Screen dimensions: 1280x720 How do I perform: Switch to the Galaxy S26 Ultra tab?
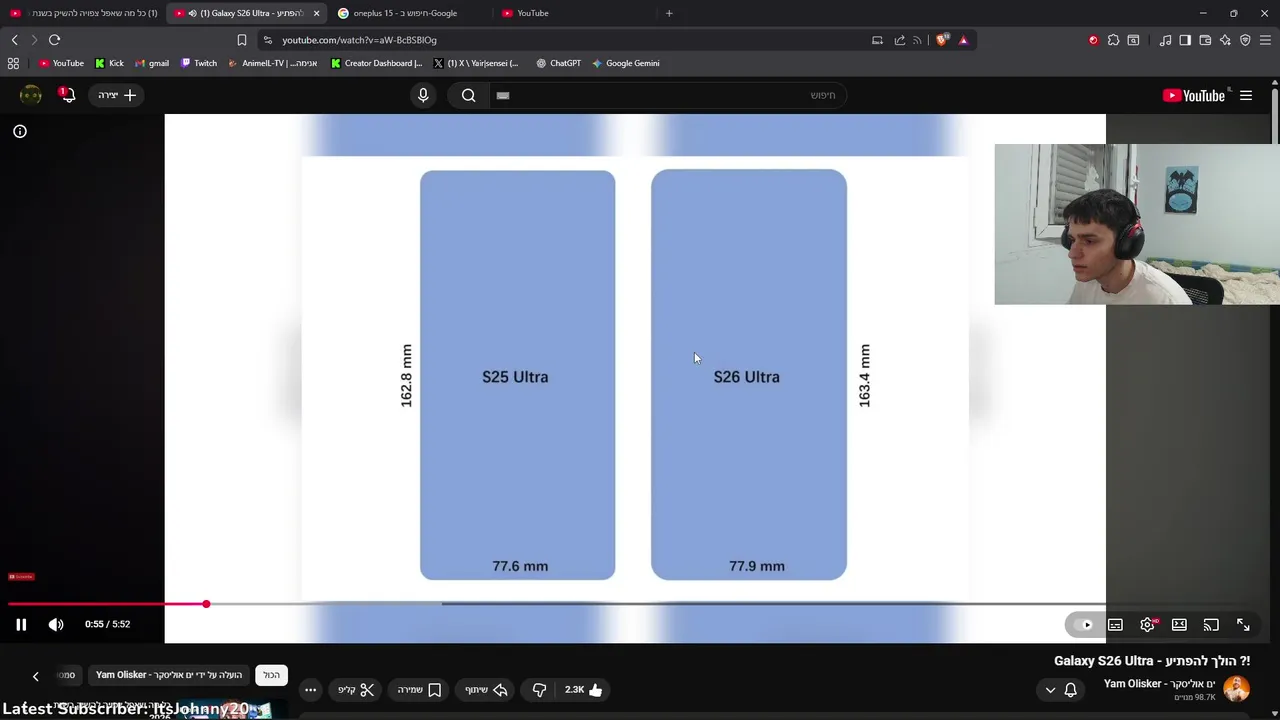tap(244, 13)
